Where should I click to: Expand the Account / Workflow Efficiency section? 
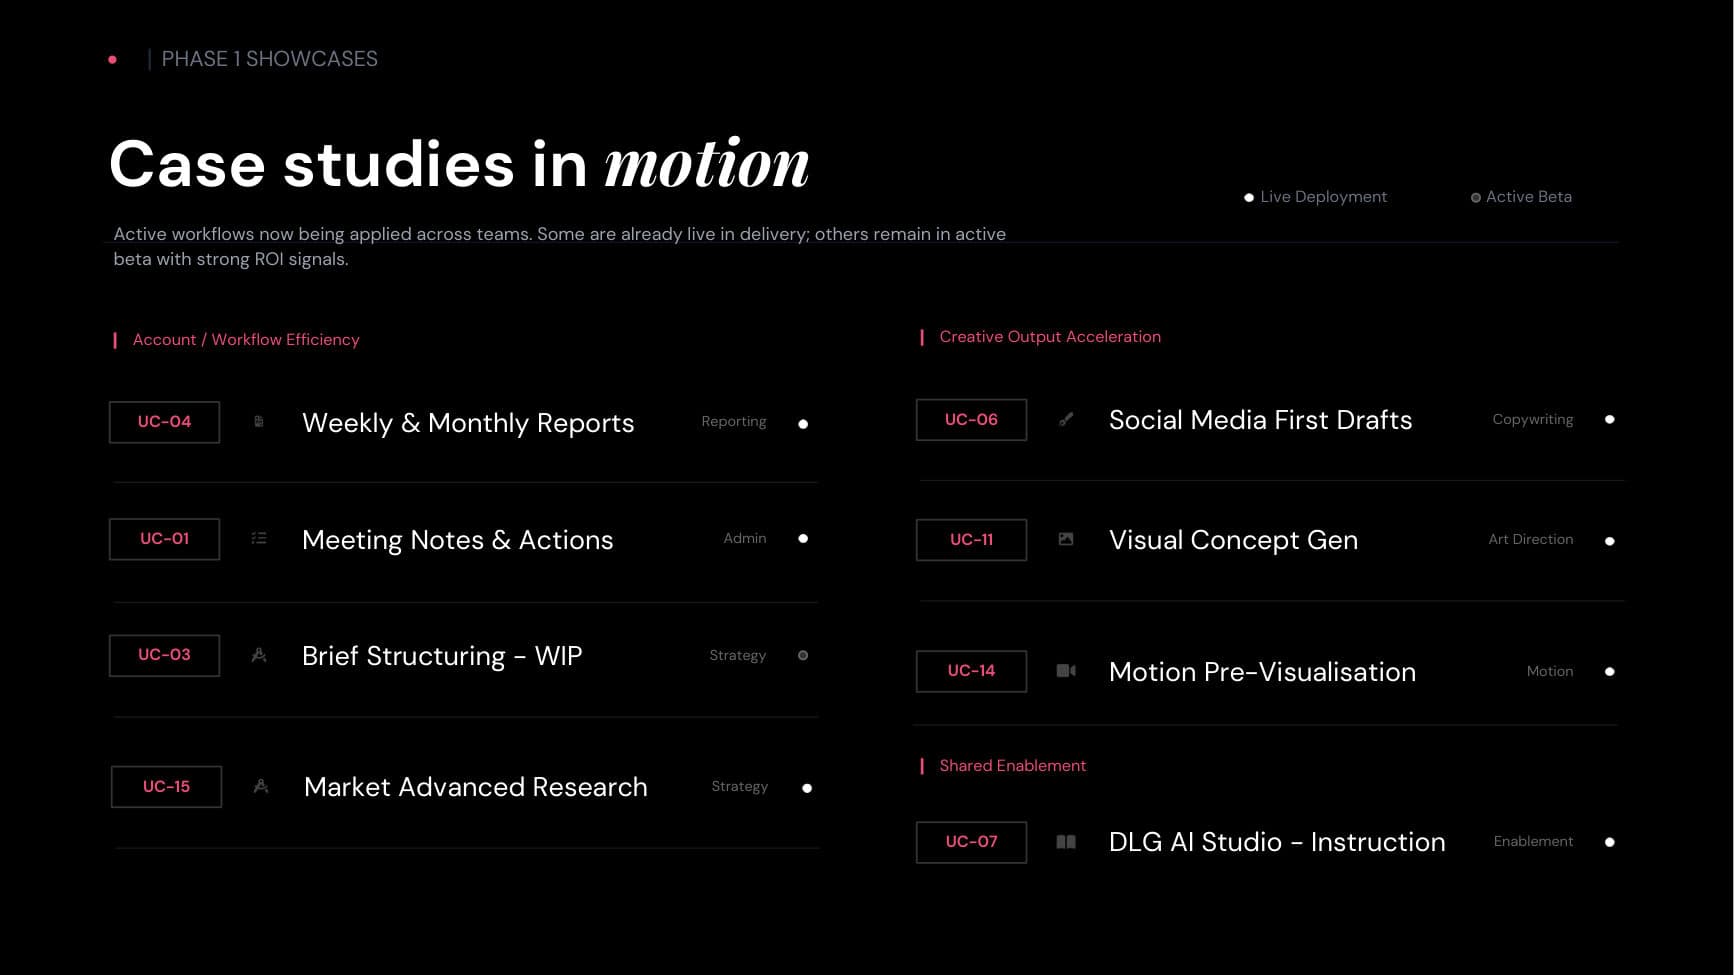click(245, 339)
